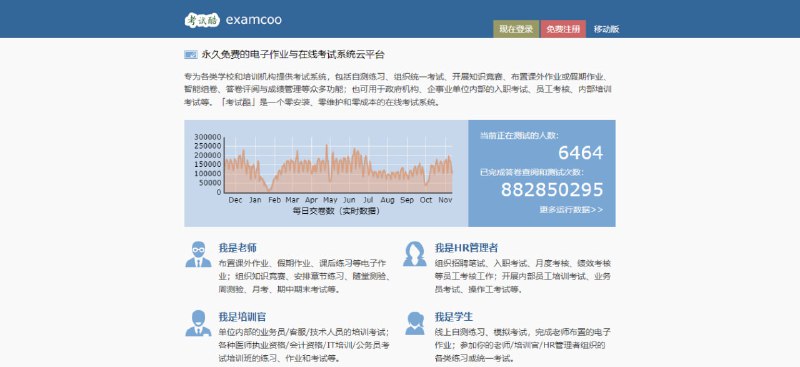
Task: Click the examcoo site name text
Action: pos(254,20)
